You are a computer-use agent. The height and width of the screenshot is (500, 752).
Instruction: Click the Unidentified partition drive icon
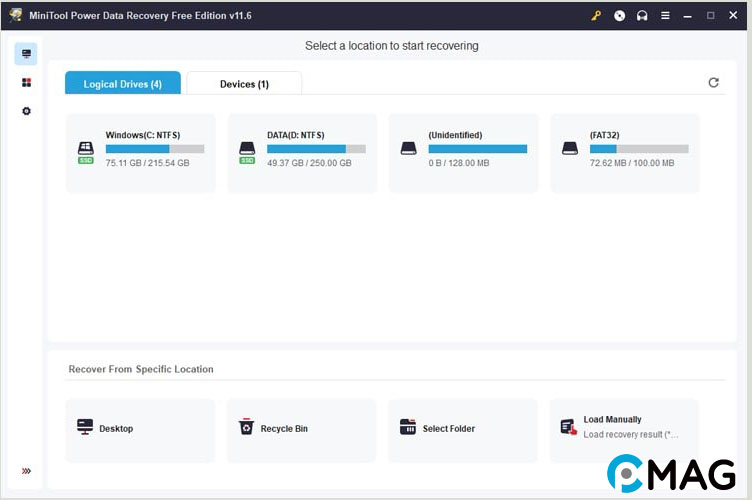tap(409, 148)
